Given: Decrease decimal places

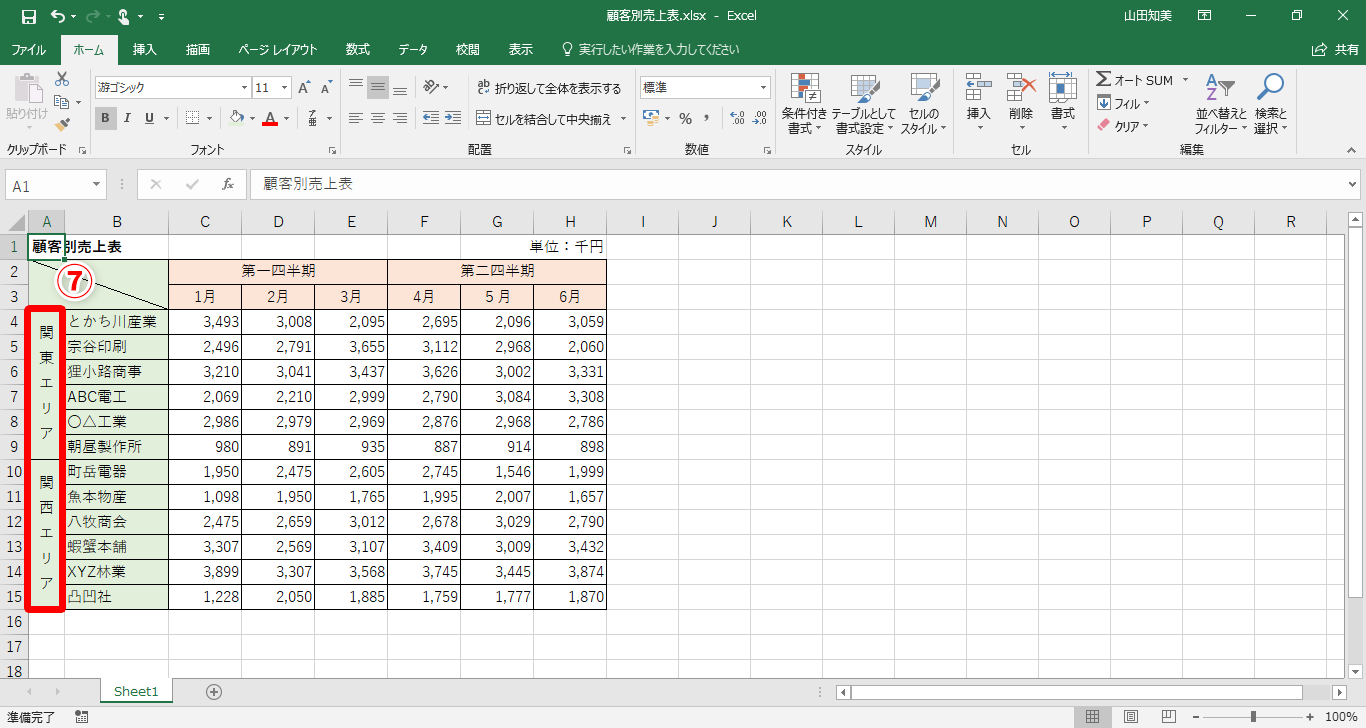Looking at the screenshot, I should [761, 118].
